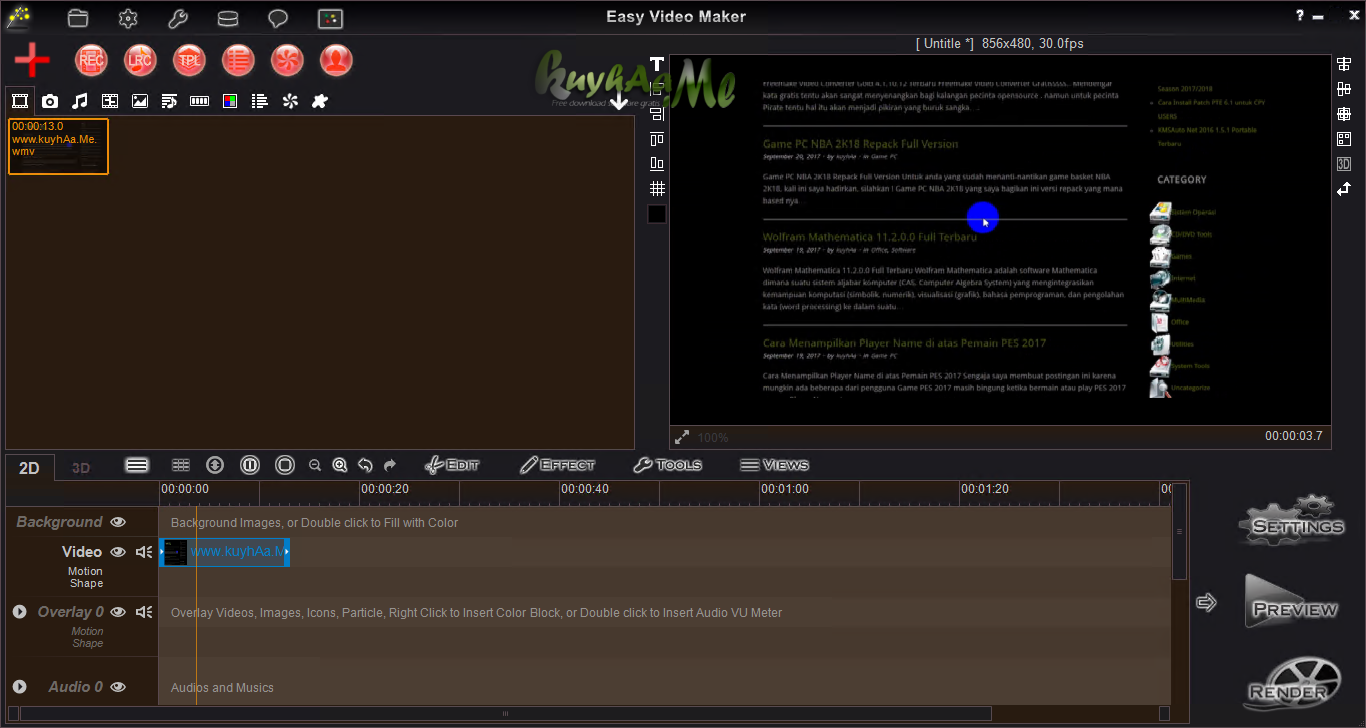Zoom in the timeline with plus magnifier
Screen dimensions: 1366x728
[340, 465]
